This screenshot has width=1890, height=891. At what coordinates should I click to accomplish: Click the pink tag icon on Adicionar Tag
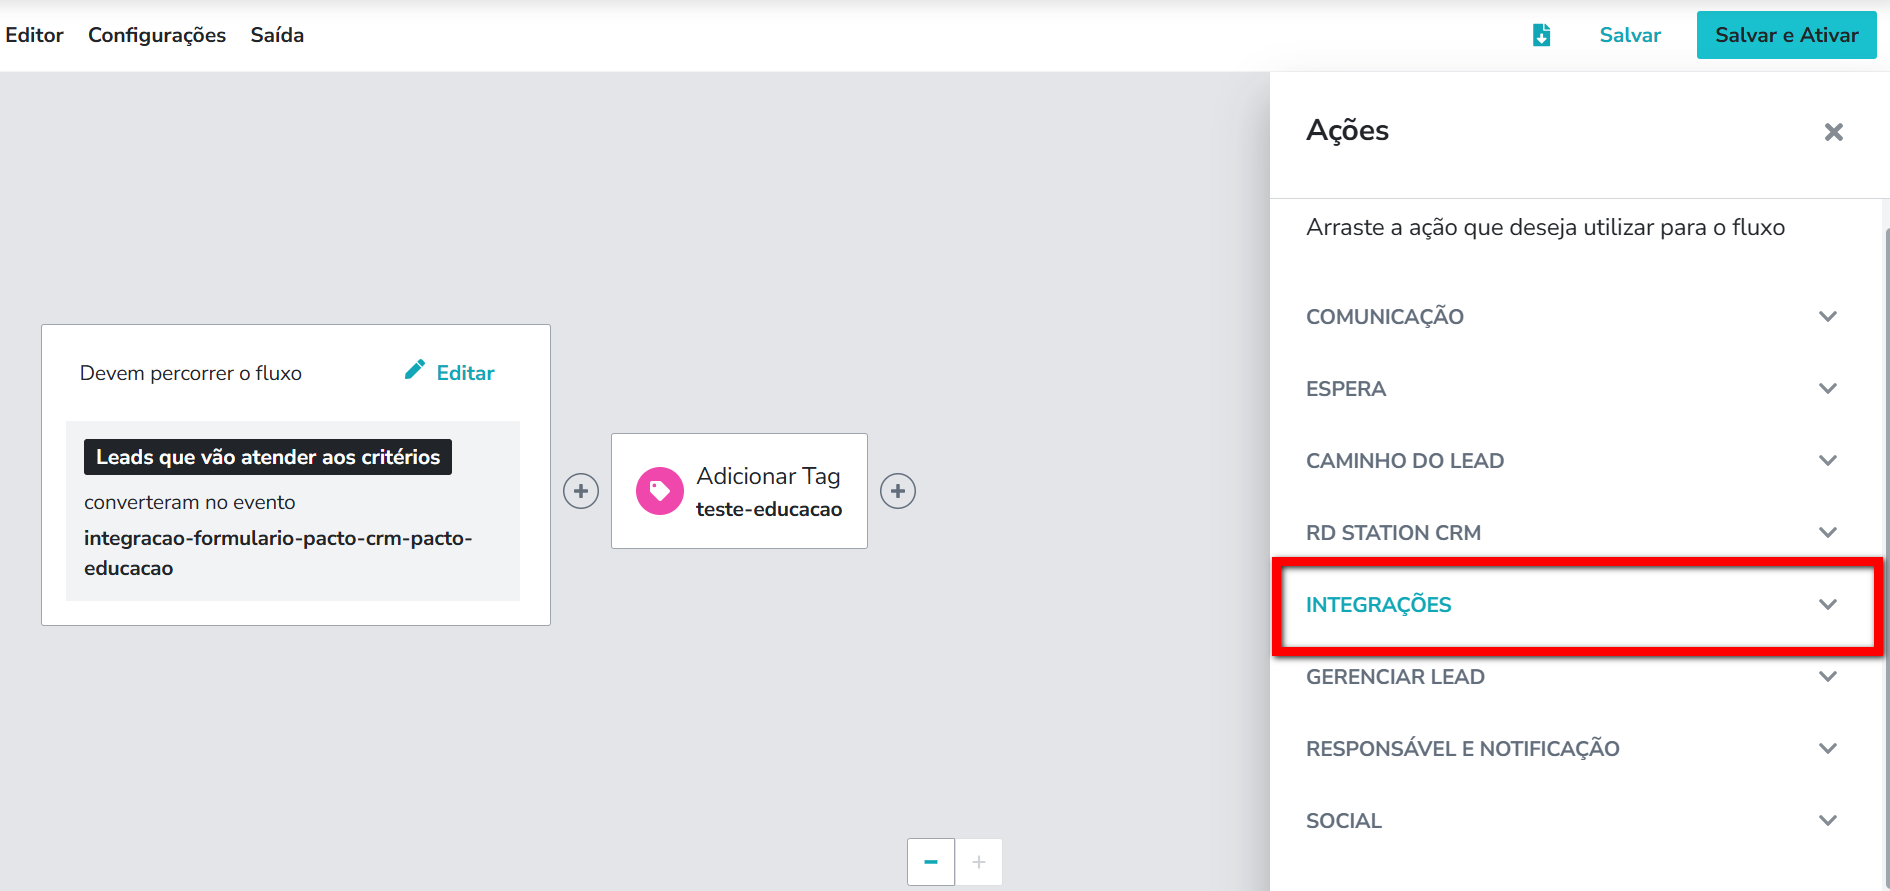(x=659, y=491)
